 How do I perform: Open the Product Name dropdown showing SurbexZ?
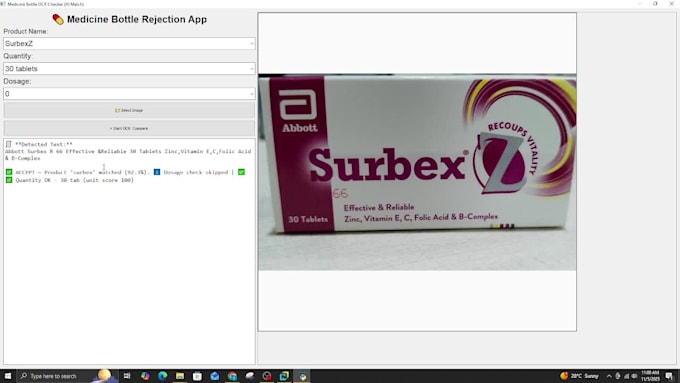pyautogui.click(x=129, y=43)
